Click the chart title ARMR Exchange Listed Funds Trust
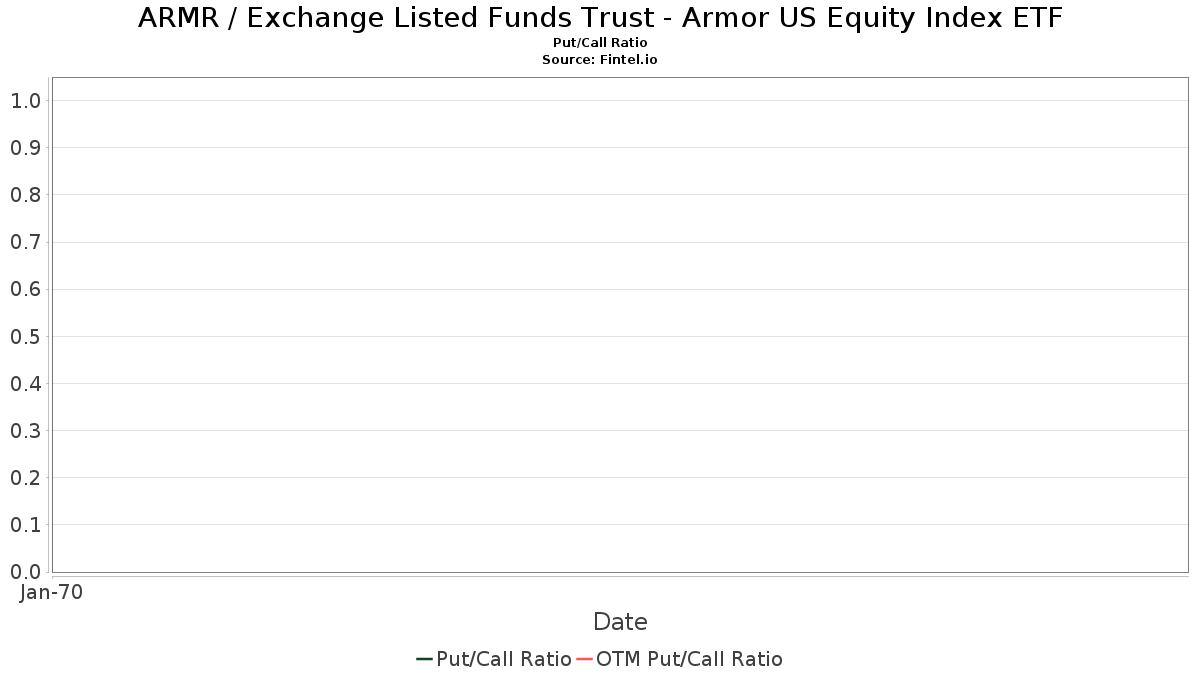 [x=600, y=17]
